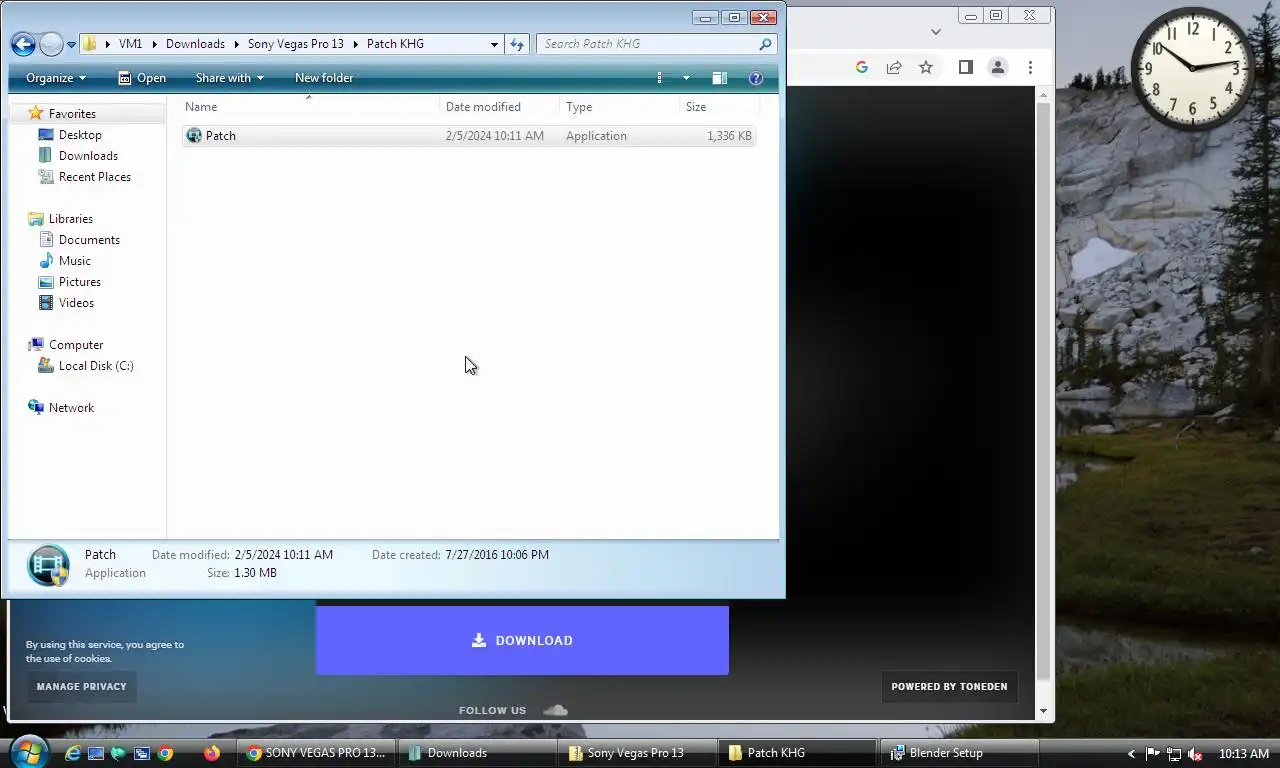Switch to Sony Vegas Pro 13 taskbar window
The height and width of the screenshot is (768, 1280).
click(x=637, y=753)
